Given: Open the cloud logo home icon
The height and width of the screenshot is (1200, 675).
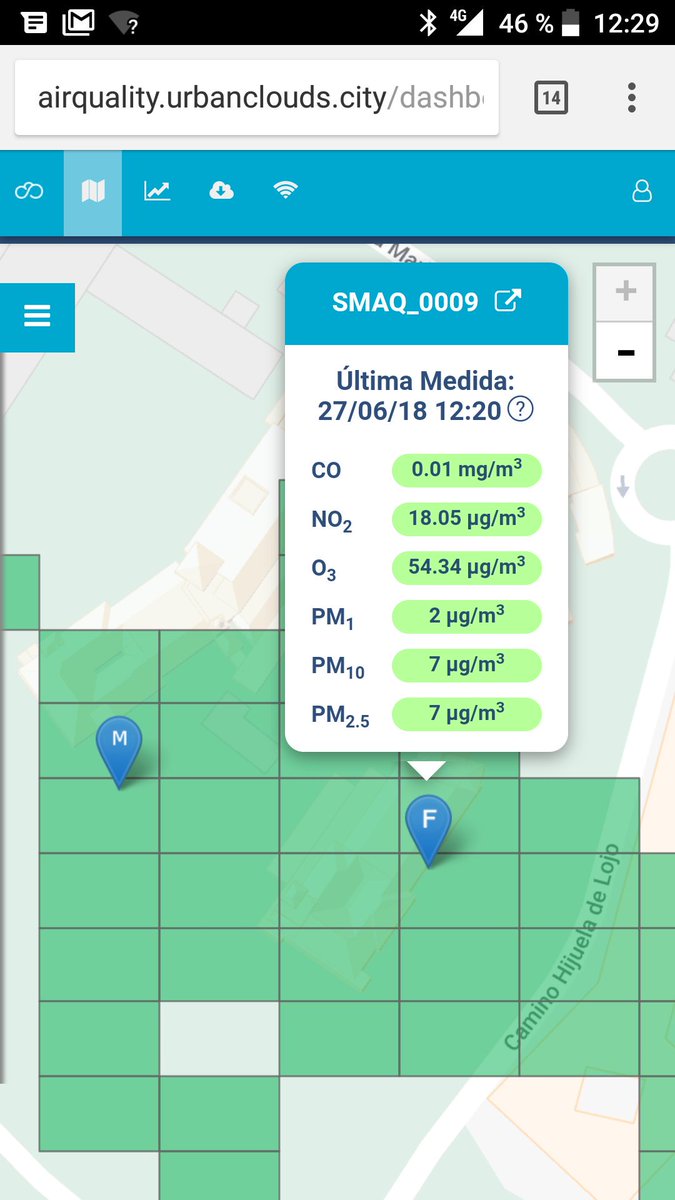Looking at the screenshot, I should [x=29, y=191].
